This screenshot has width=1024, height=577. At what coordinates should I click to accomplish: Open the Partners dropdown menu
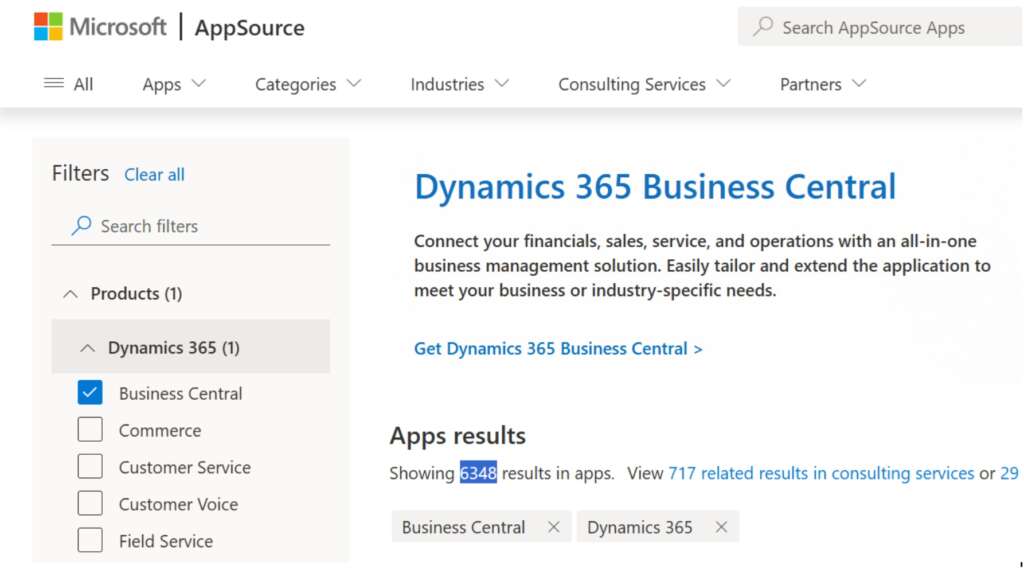pyautogui.click(x=823, y=84)
